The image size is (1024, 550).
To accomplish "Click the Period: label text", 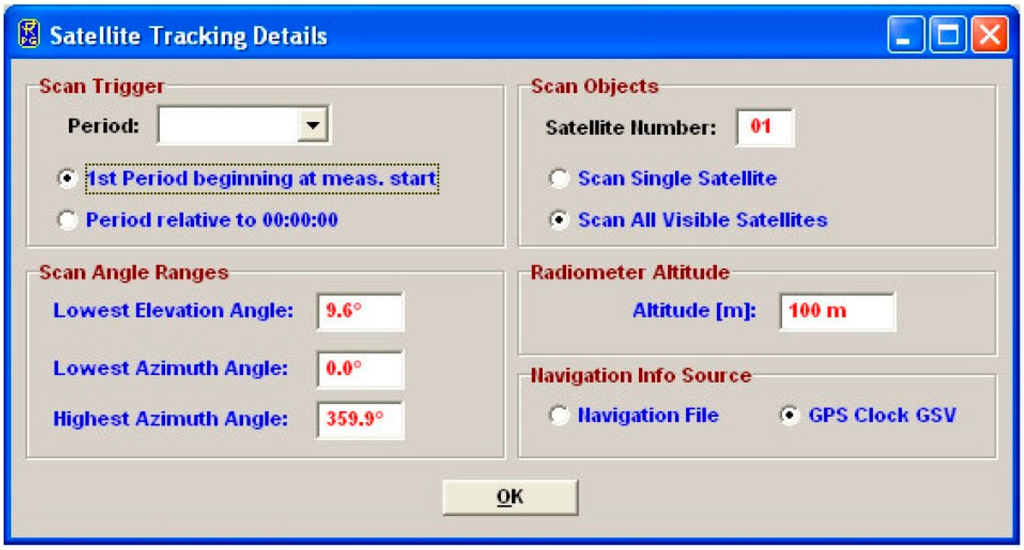I will [103, 125].
